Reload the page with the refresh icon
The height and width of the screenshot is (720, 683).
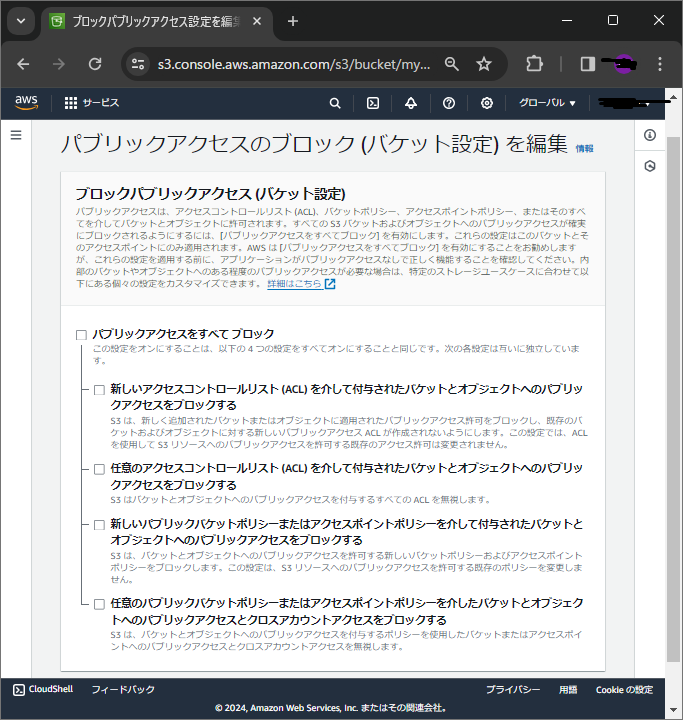click(95, 64)
